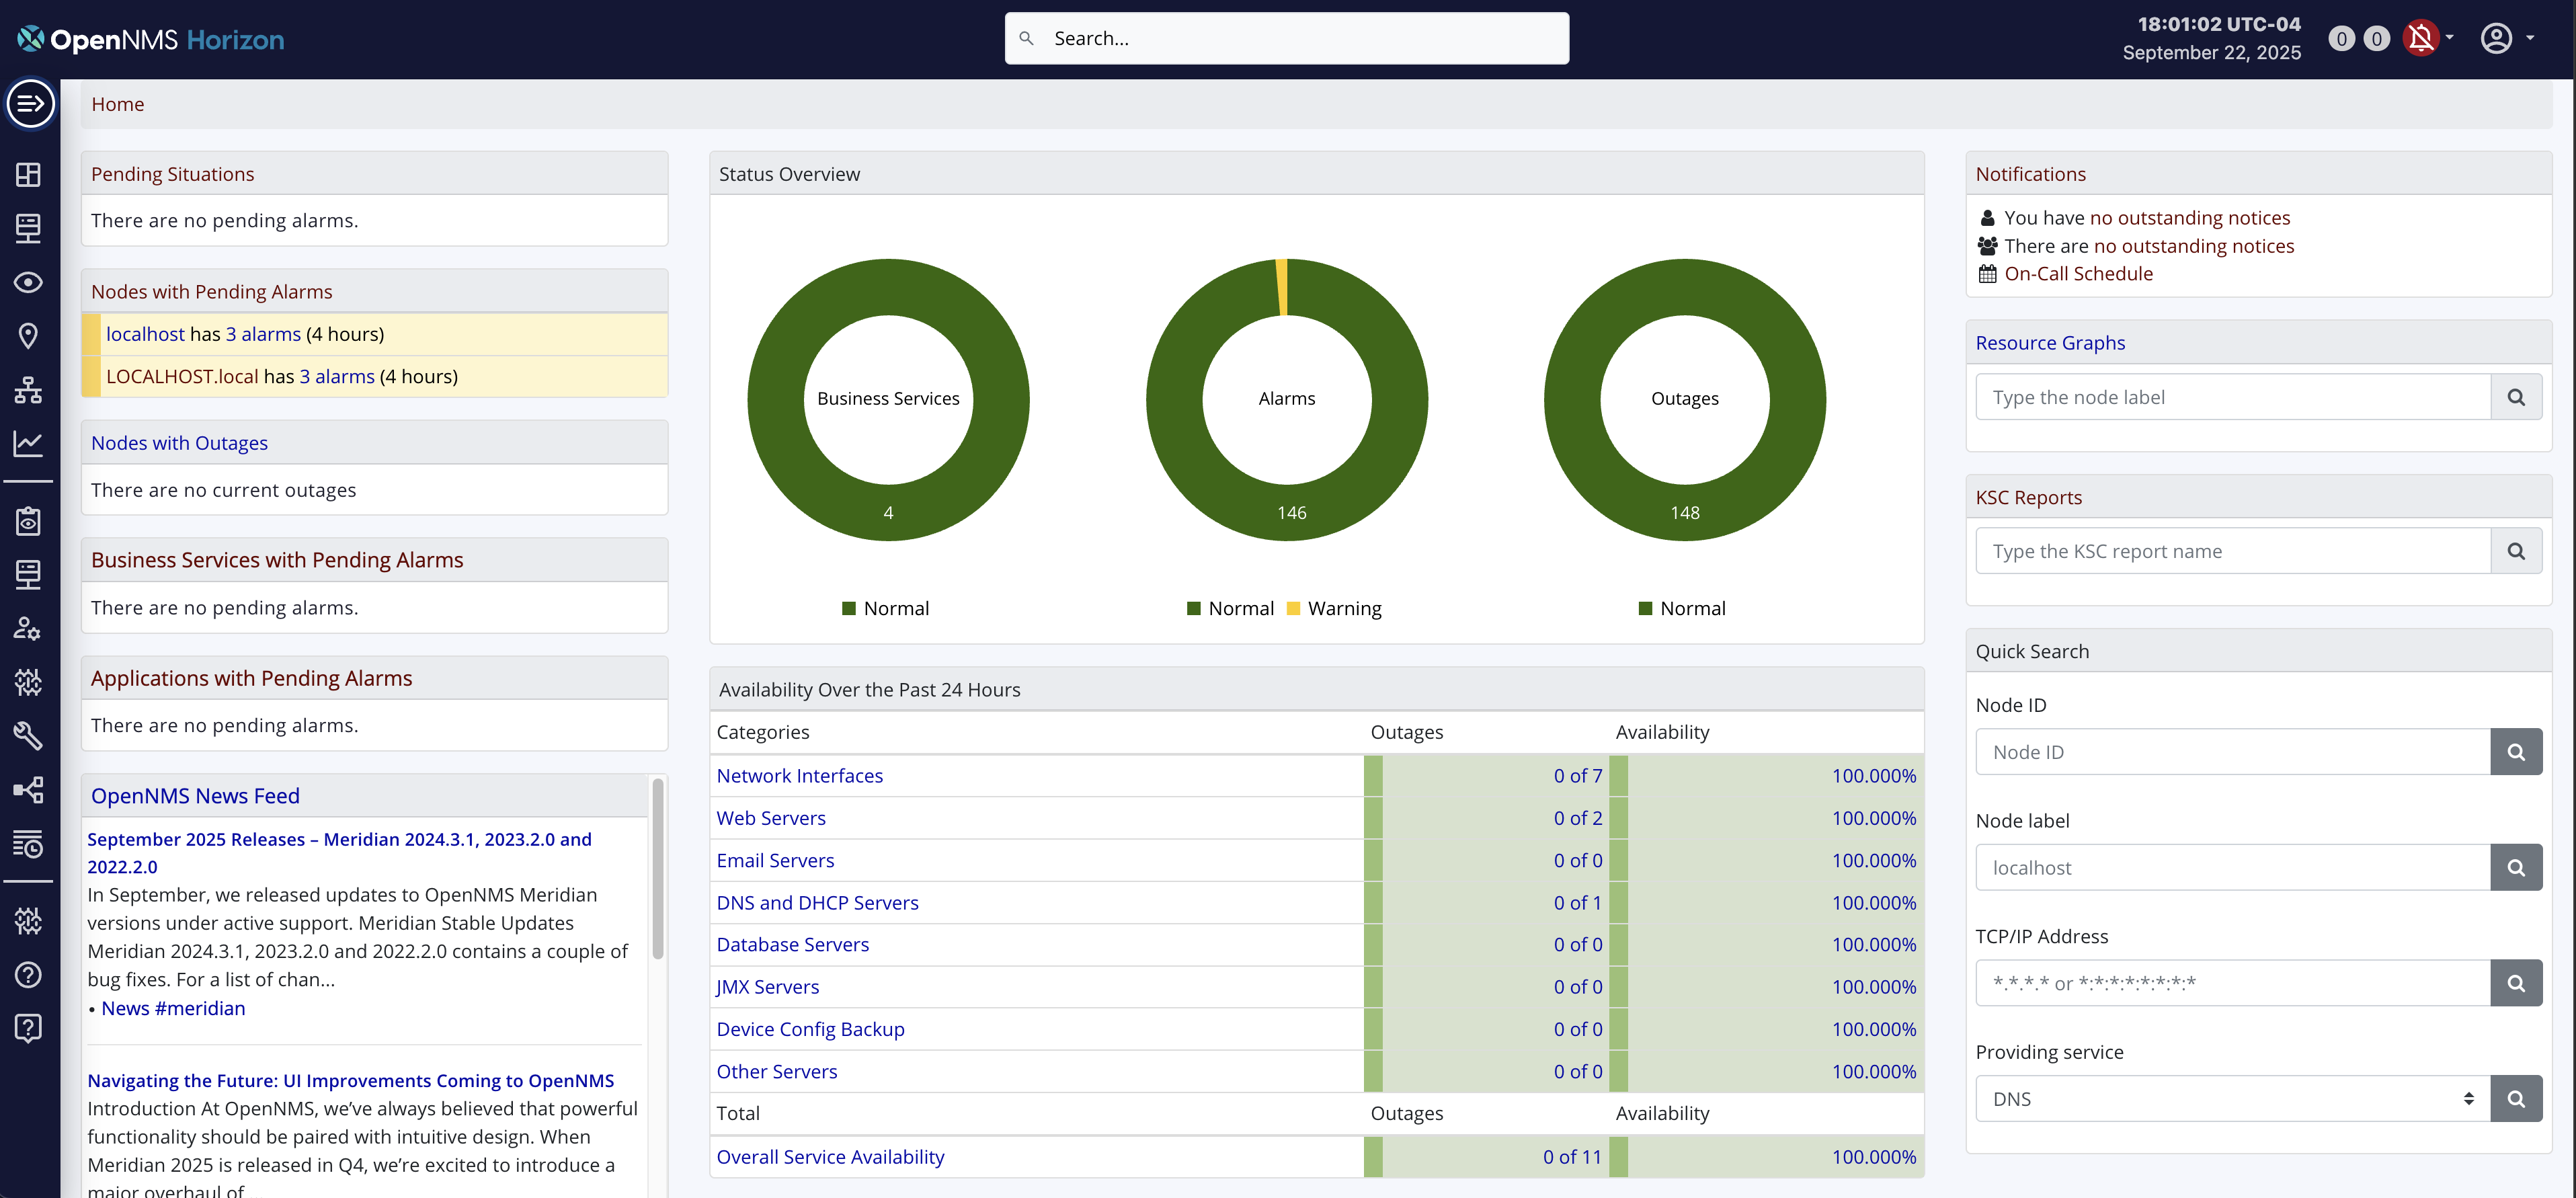Open the On-Call Schedule link
Image resolution: width=2576 pixels, height=1198 pixels.
tap(2079, 273)
